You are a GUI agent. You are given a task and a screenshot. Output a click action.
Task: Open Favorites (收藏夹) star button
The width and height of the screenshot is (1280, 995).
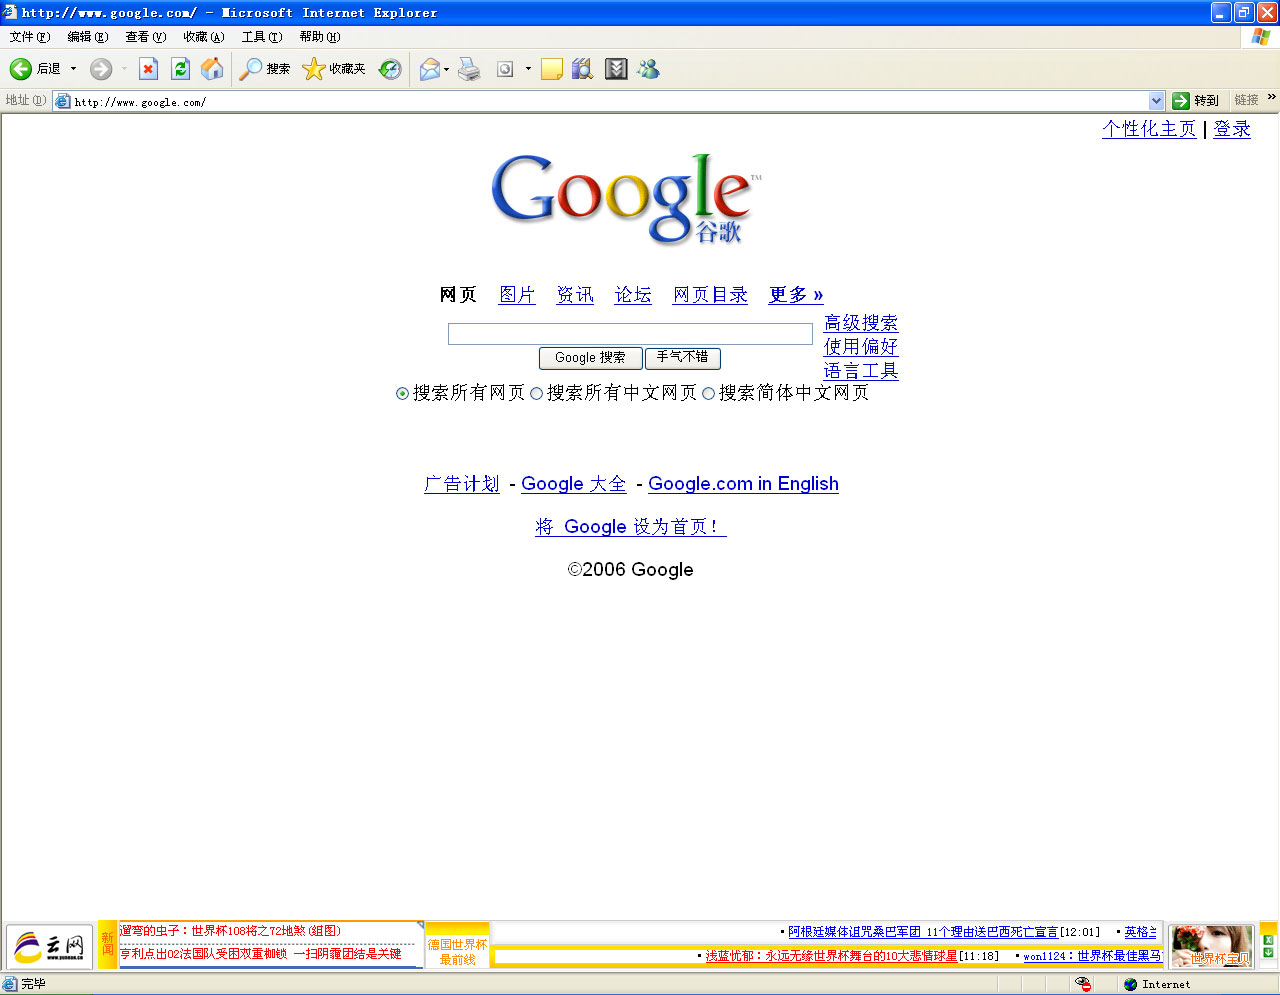(334, 69)
